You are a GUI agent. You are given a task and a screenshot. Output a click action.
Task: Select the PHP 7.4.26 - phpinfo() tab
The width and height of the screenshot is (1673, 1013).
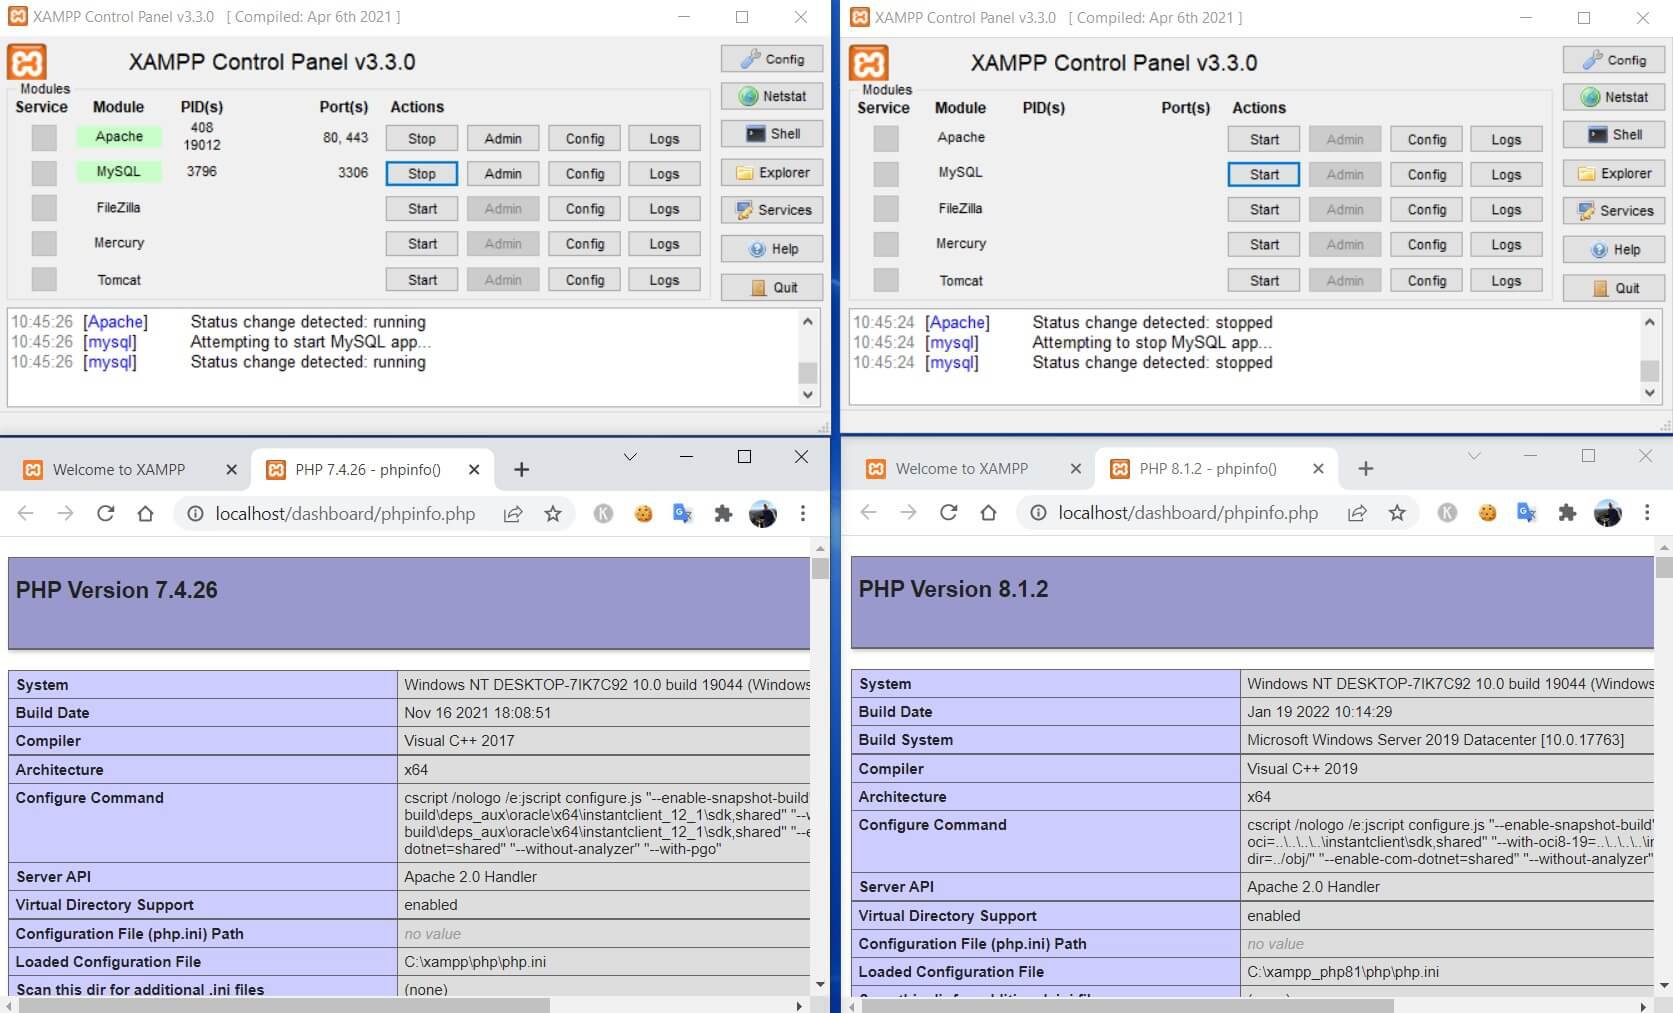click(368, 469)
